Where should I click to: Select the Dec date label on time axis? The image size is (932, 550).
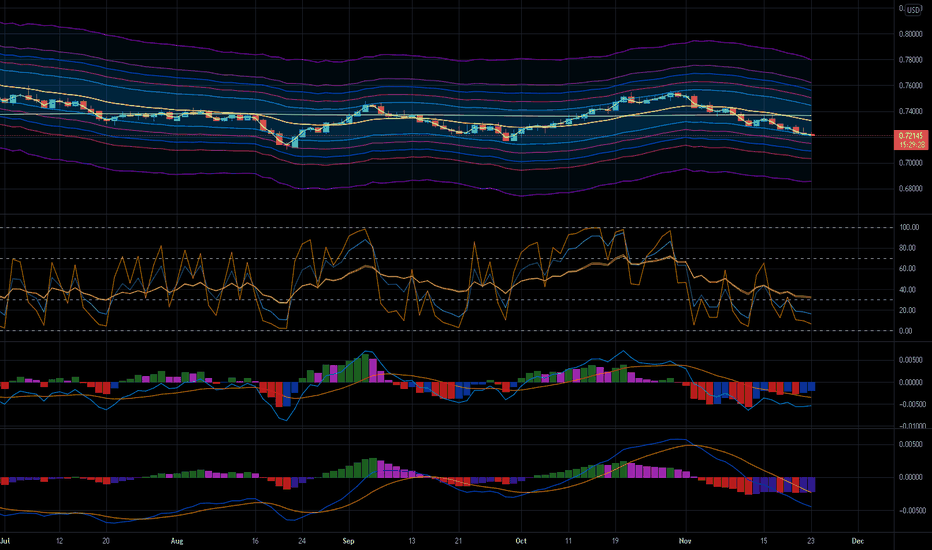tap(857, 541)
